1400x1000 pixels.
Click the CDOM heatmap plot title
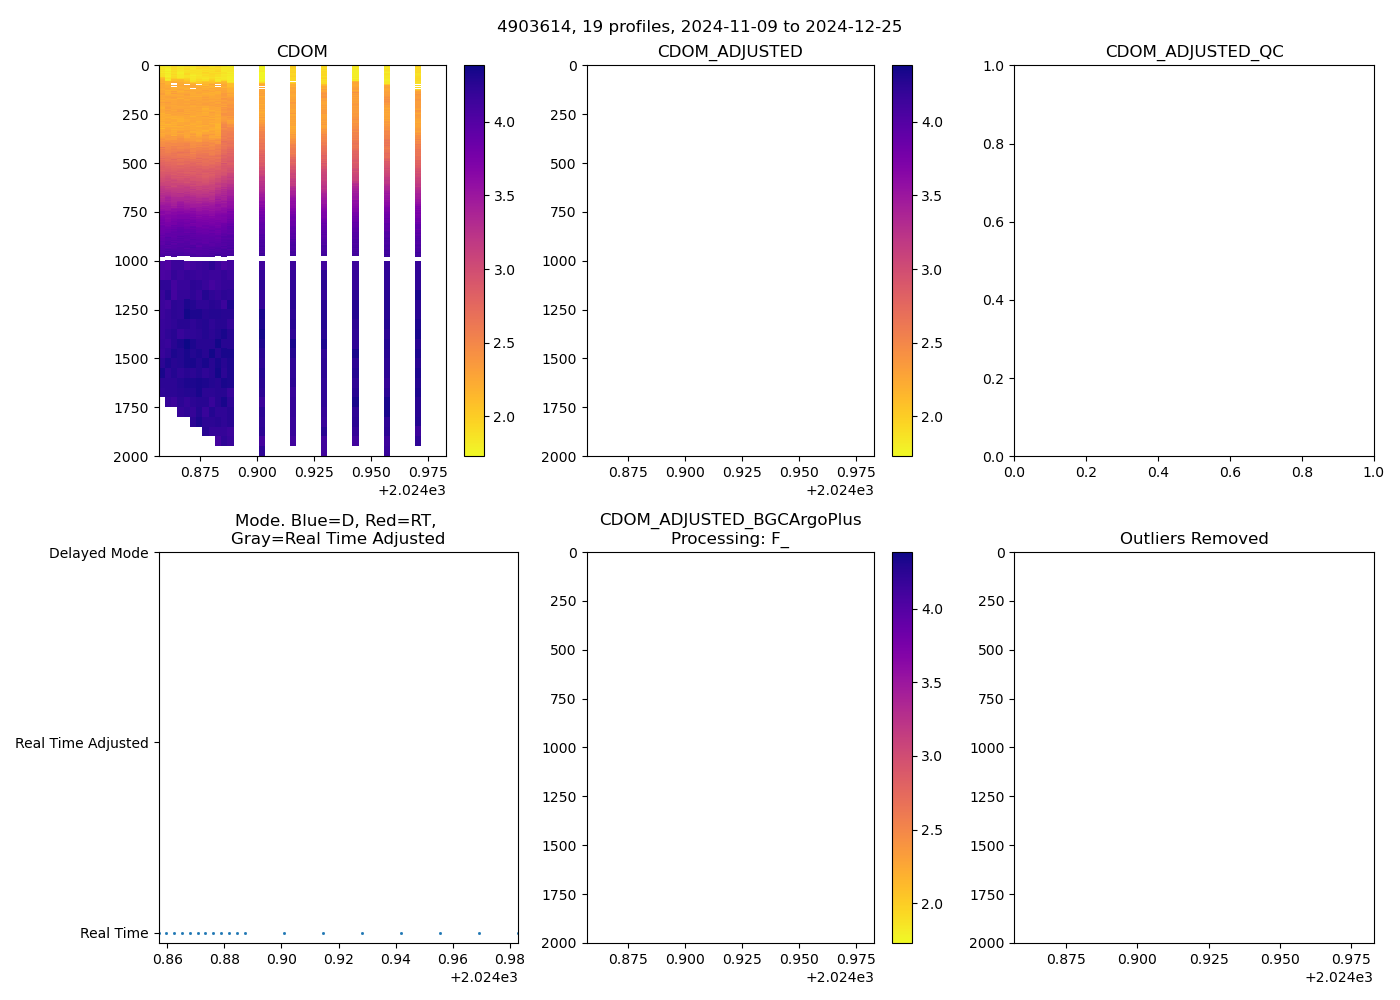click(x=302, y=52)
